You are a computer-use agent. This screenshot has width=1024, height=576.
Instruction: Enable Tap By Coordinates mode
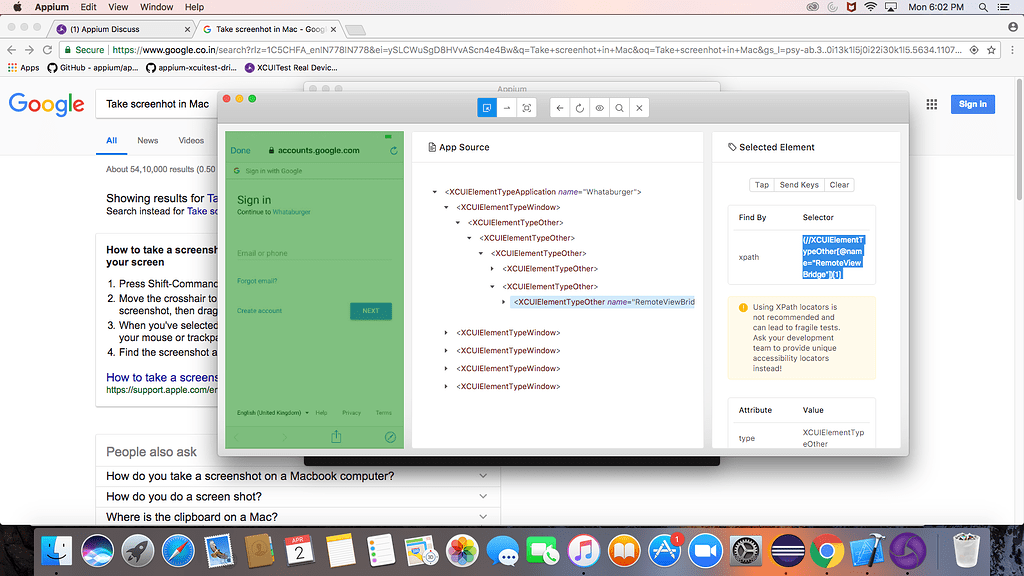[527, 108]
